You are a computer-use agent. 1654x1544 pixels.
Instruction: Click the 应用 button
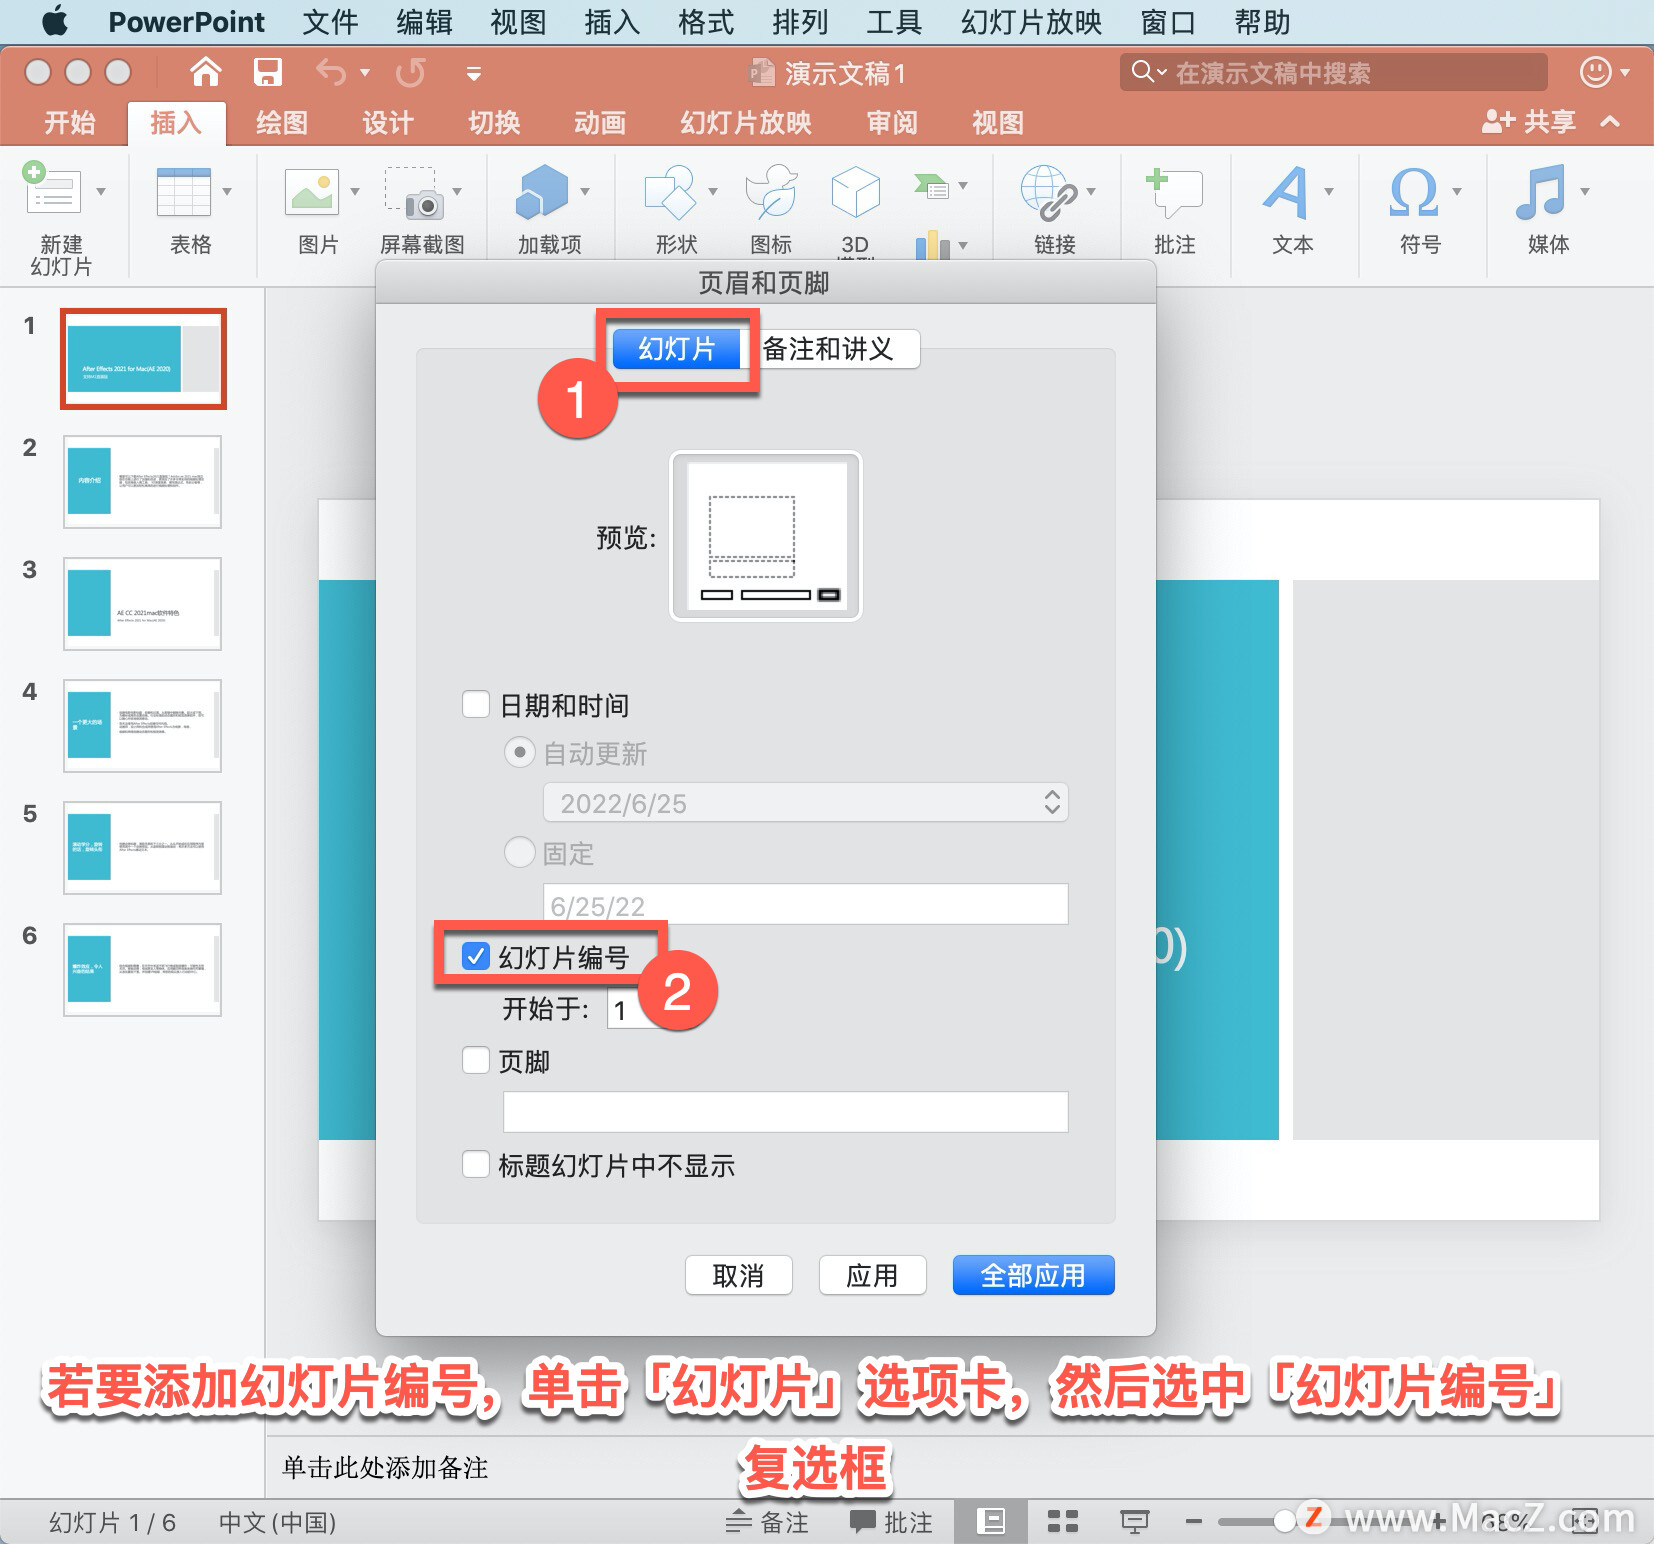(872, 1275)
